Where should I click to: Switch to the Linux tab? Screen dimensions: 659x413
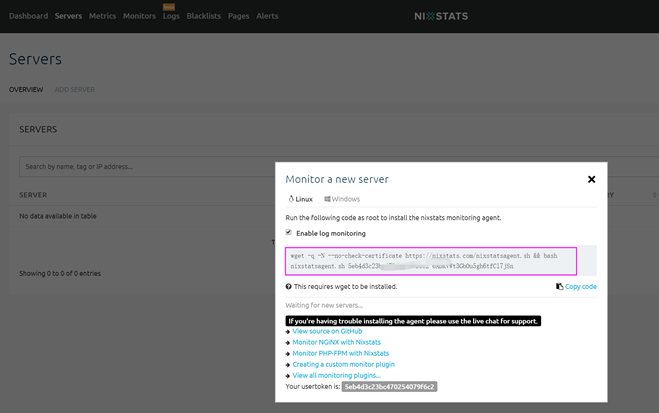pos(300,199)
